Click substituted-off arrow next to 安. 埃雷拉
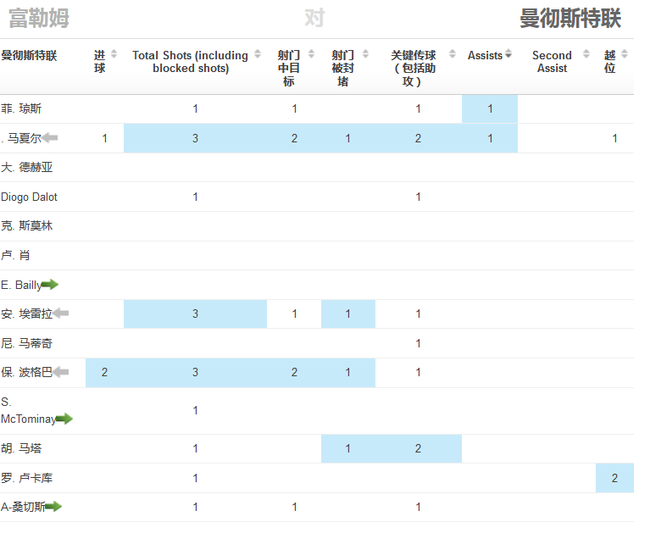Image resolution: width=650 pixels, height=533 pixels. click(61, 313)
